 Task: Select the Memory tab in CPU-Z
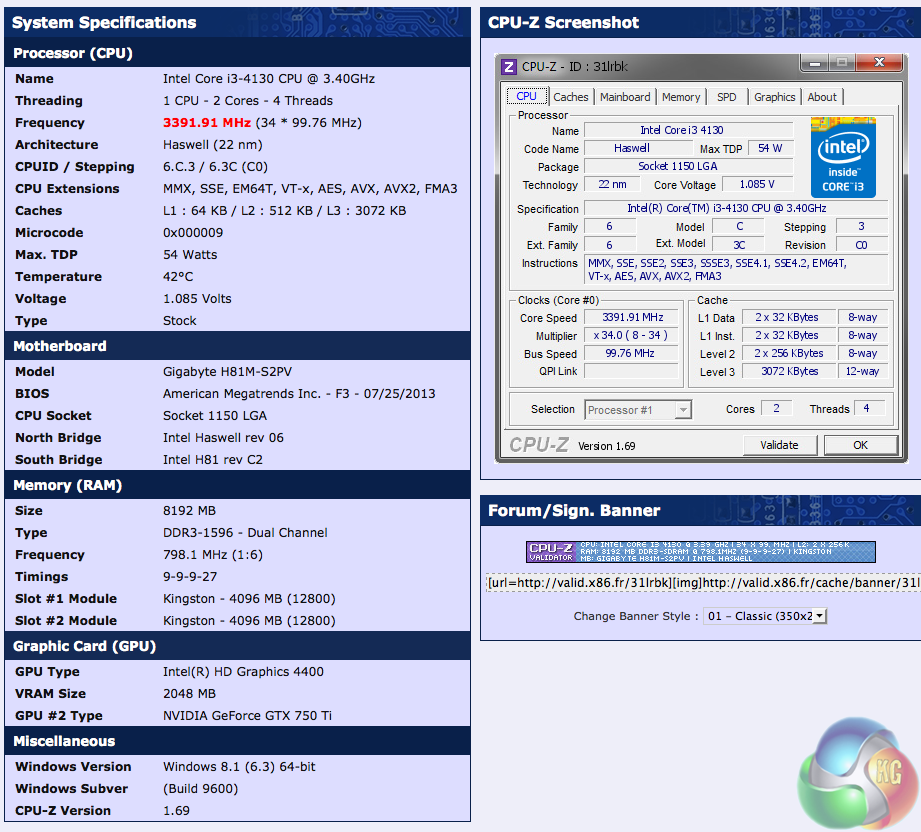[x=681, y=97]
